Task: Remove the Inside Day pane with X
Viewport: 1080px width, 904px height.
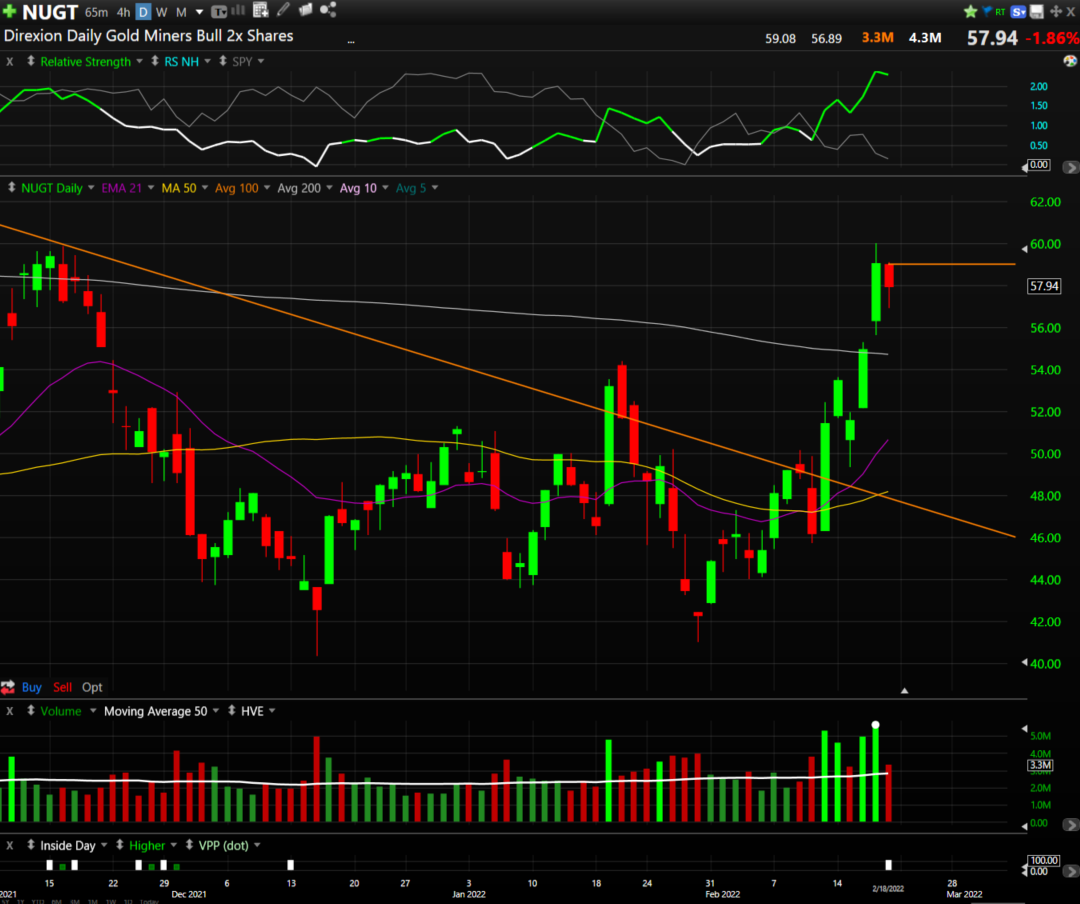Action: point(10,845)
